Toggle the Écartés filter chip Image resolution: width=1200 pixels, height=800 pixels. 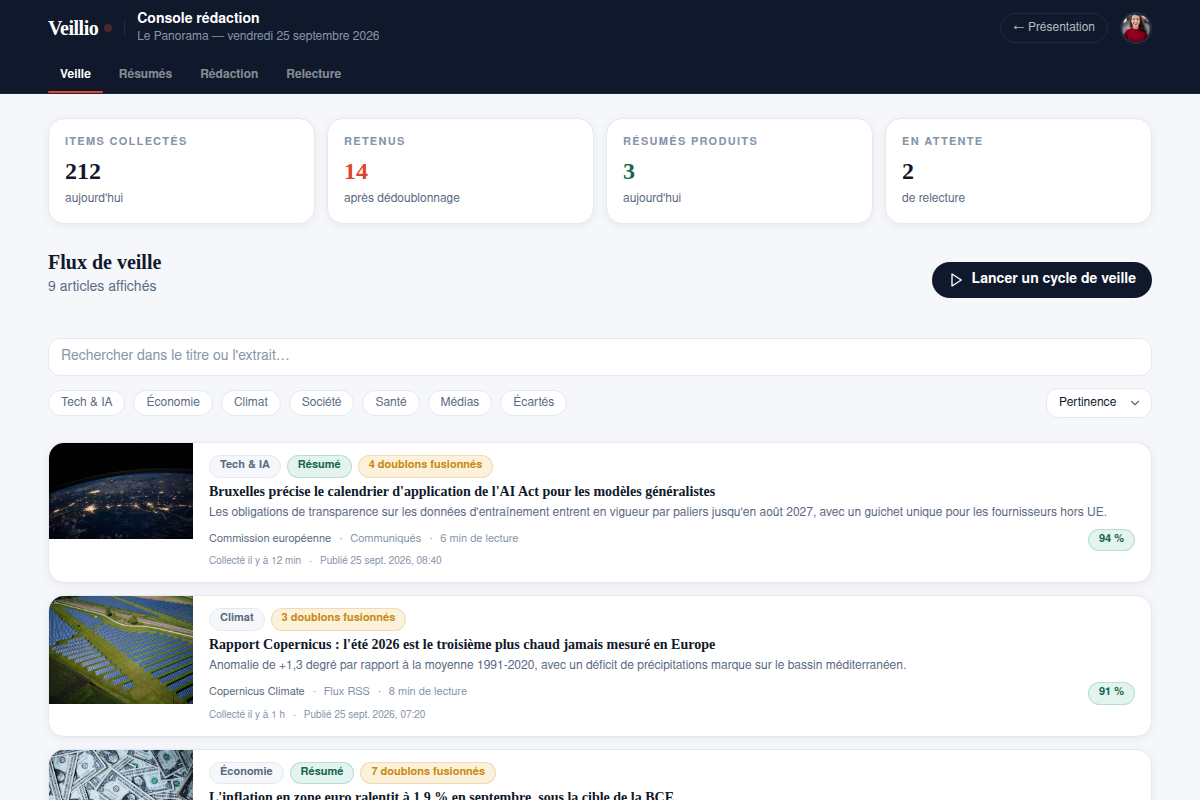coord(533,402)
